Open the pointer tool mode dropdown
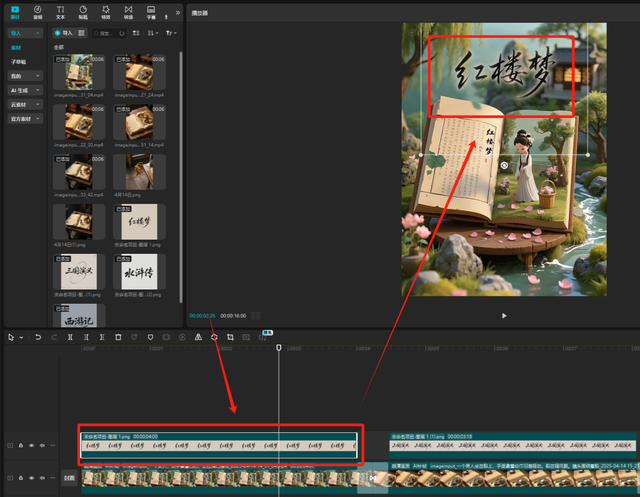The width and height of the screenshot is (640, 497). [x=21, y=337]
